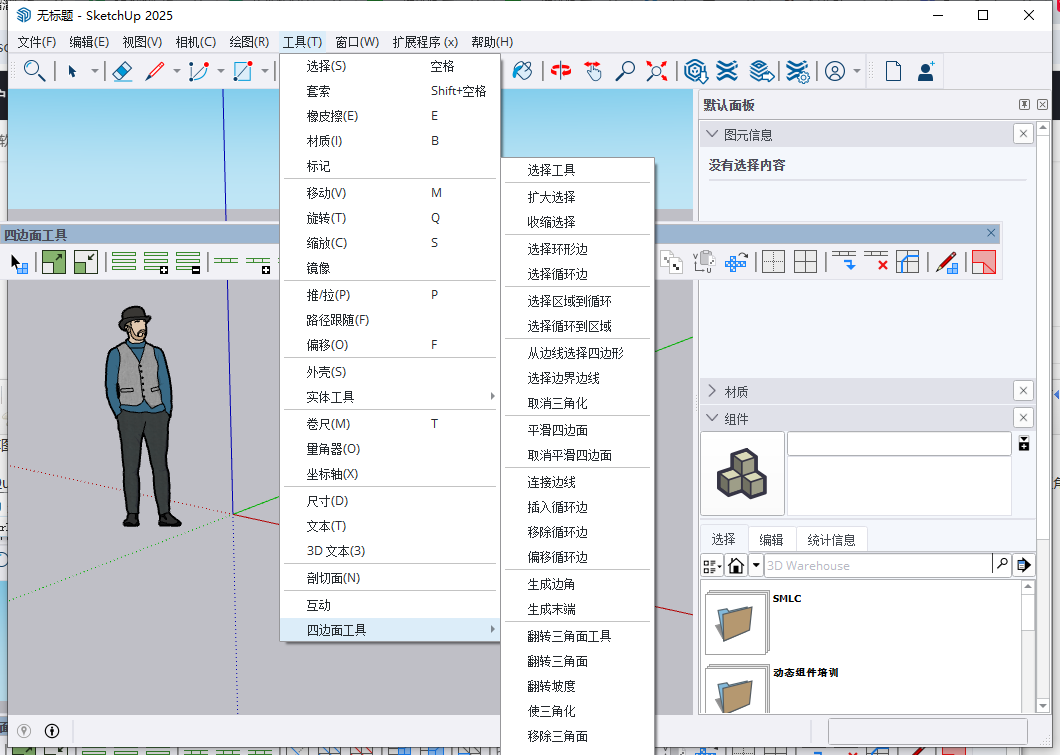Open the 动态组件培训 component folder

(x=737, y=689)
